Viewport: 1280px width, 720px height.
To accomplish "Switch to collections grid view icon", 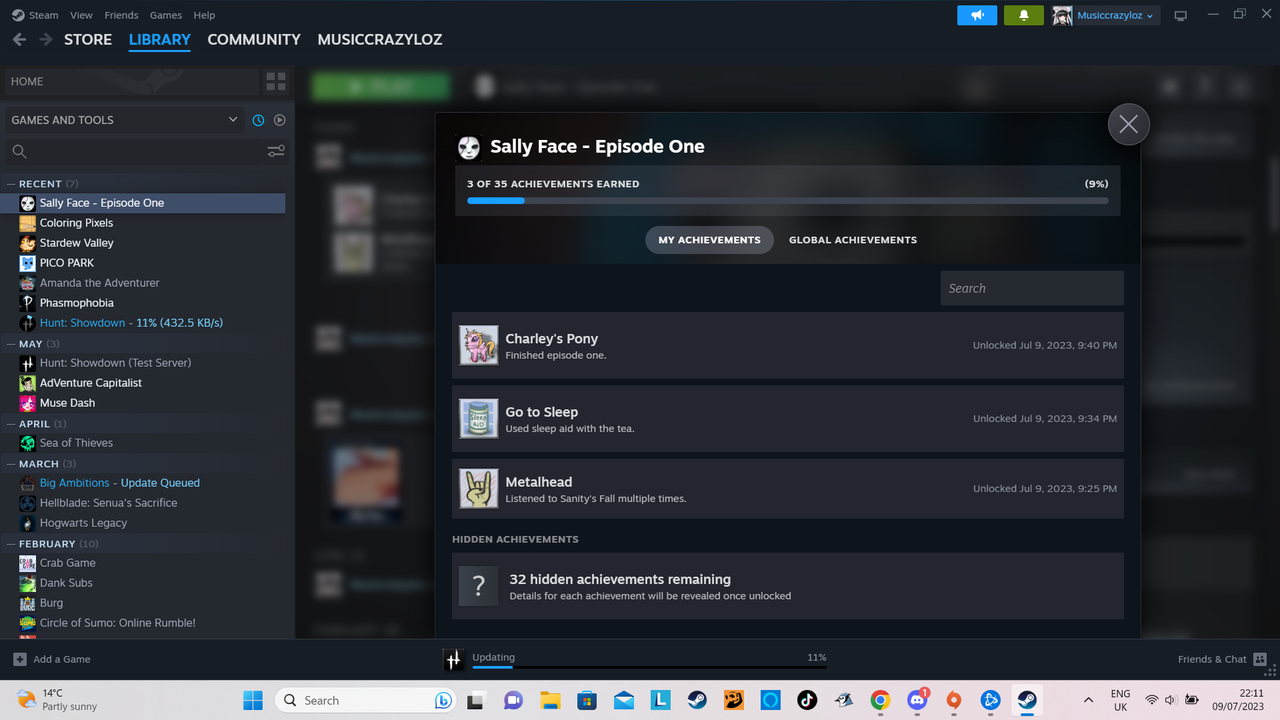I will tap(276, 81).
